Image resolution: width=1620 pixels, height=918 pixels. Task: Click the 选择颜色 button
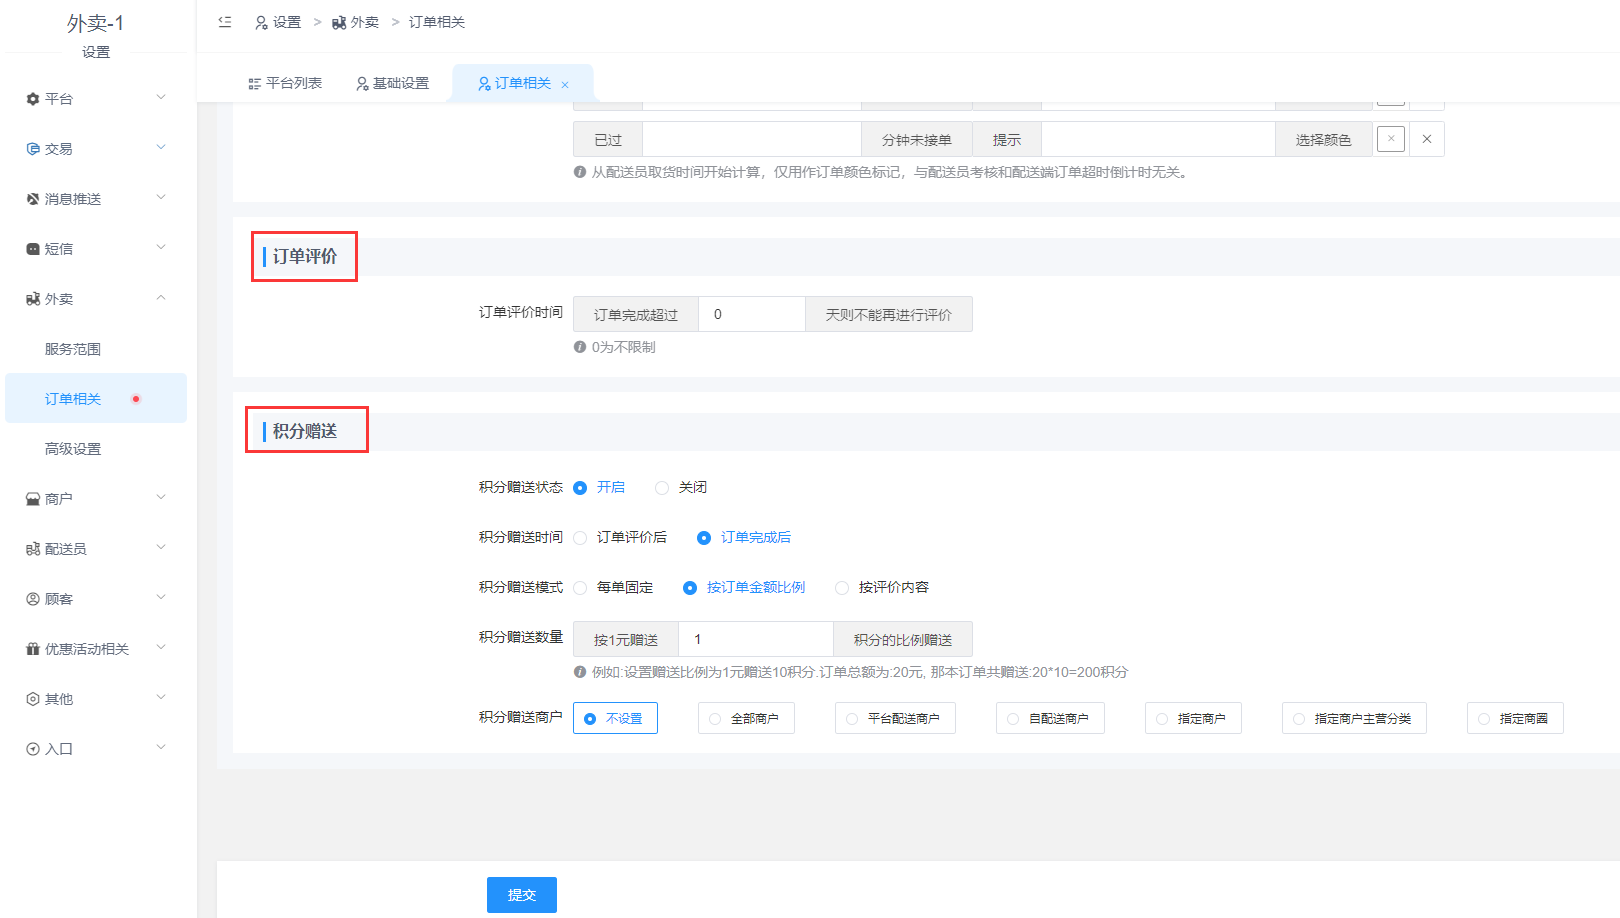pyautogui.click(x=1323, y=140)
